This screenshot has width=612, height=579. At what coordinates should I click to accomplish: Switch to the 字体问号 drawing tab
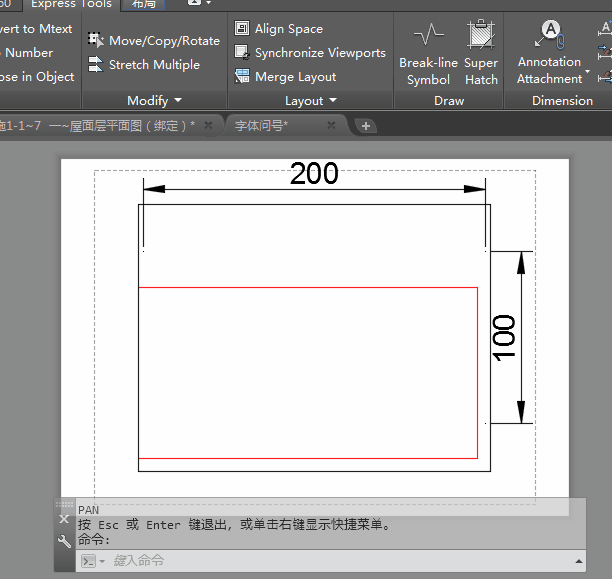pos(261,125)
